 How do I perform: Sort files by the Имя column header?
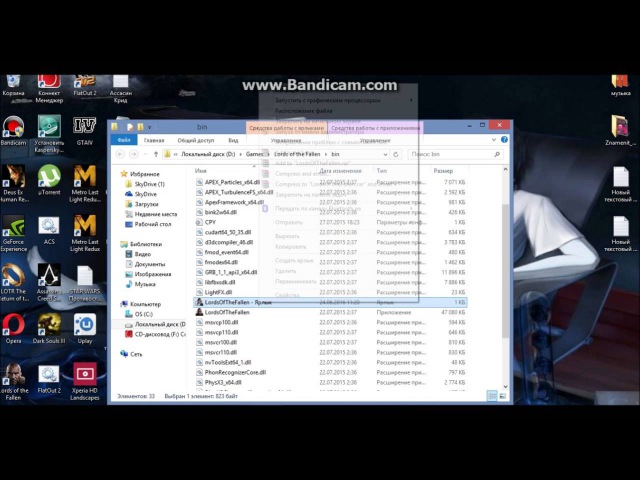201,171
